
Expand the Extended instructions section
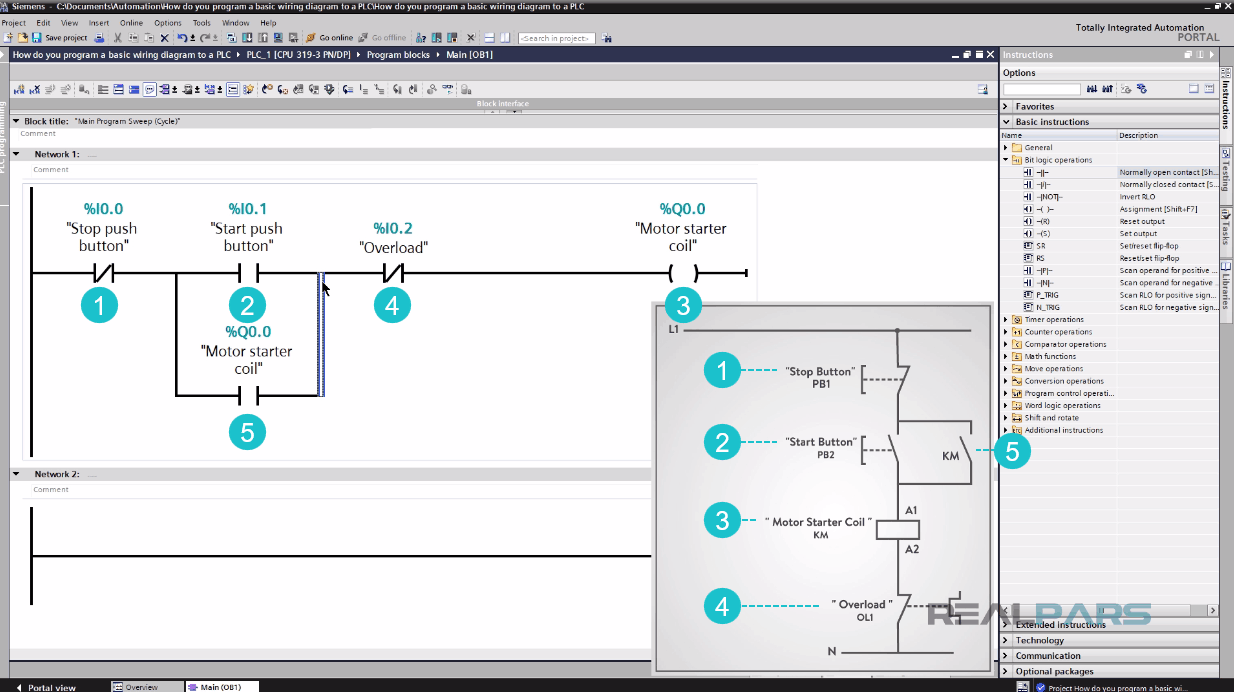pyautogui.click(x=1007, y=624)
